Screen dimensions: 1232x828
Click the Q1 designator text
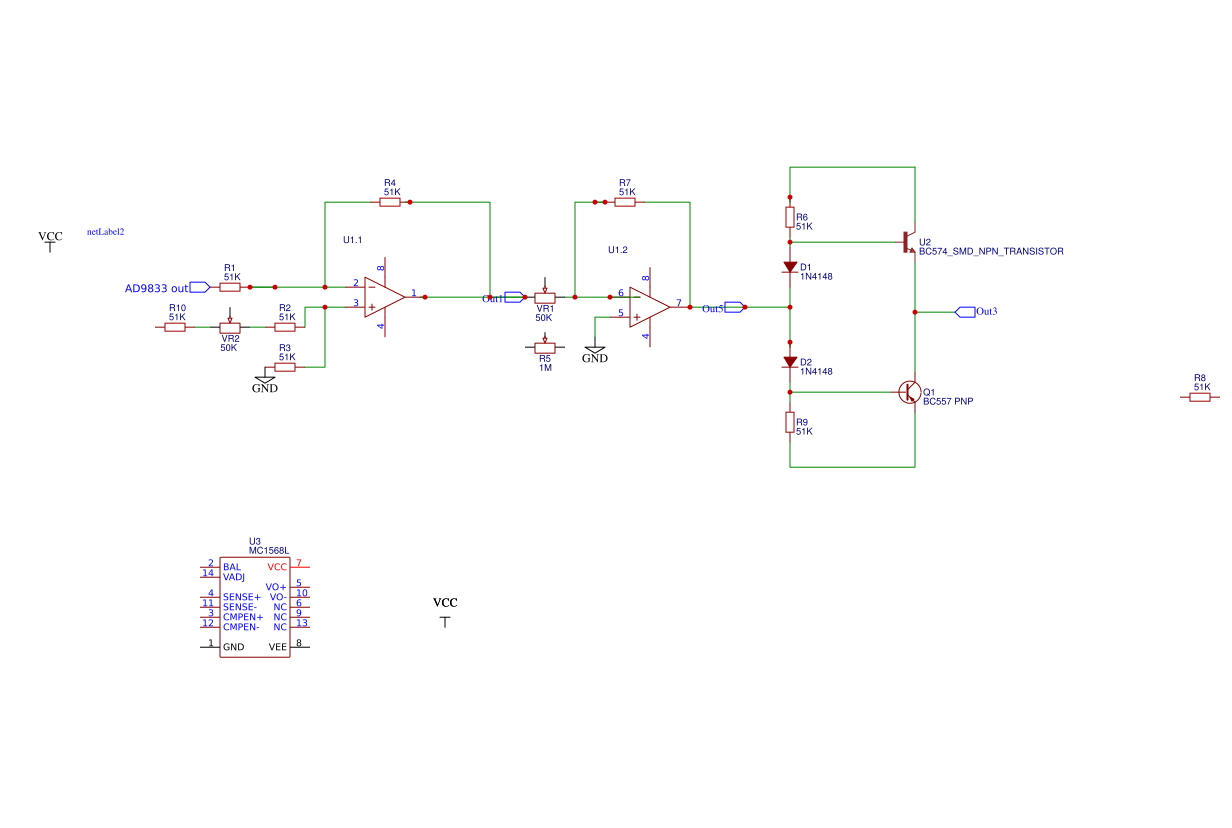(x=929, y=391)
